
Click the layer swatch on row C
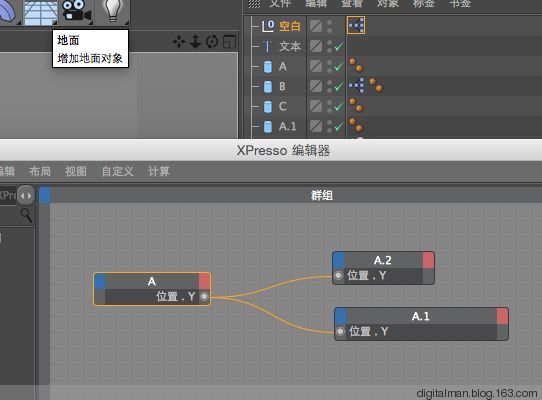[316, 106]
